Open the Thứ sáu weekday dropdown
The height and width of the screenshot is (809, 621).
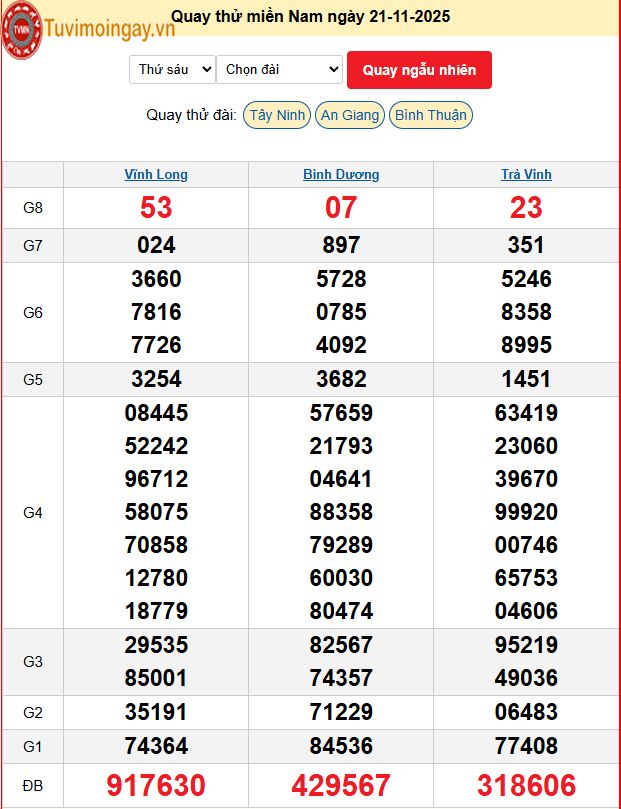click(x=172, y=69)
